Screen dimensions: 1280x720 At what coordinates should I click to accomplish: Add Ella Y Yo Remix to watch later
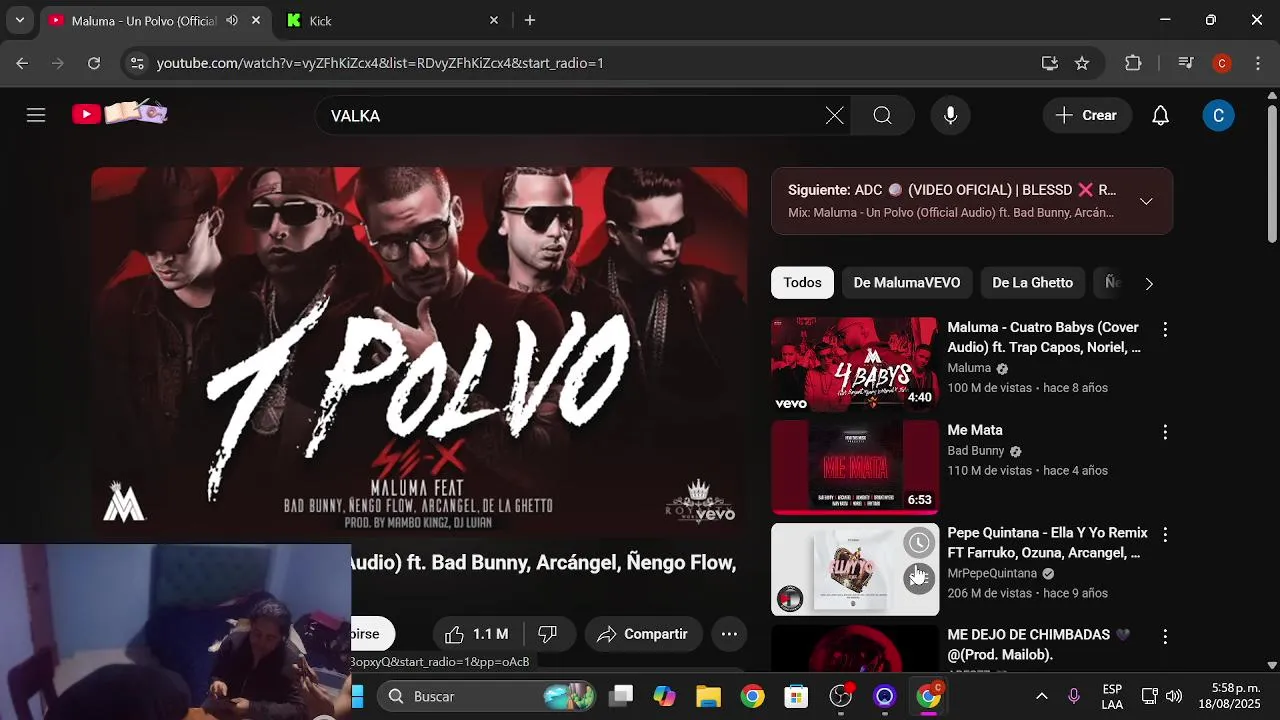click(x=919, y=543)
